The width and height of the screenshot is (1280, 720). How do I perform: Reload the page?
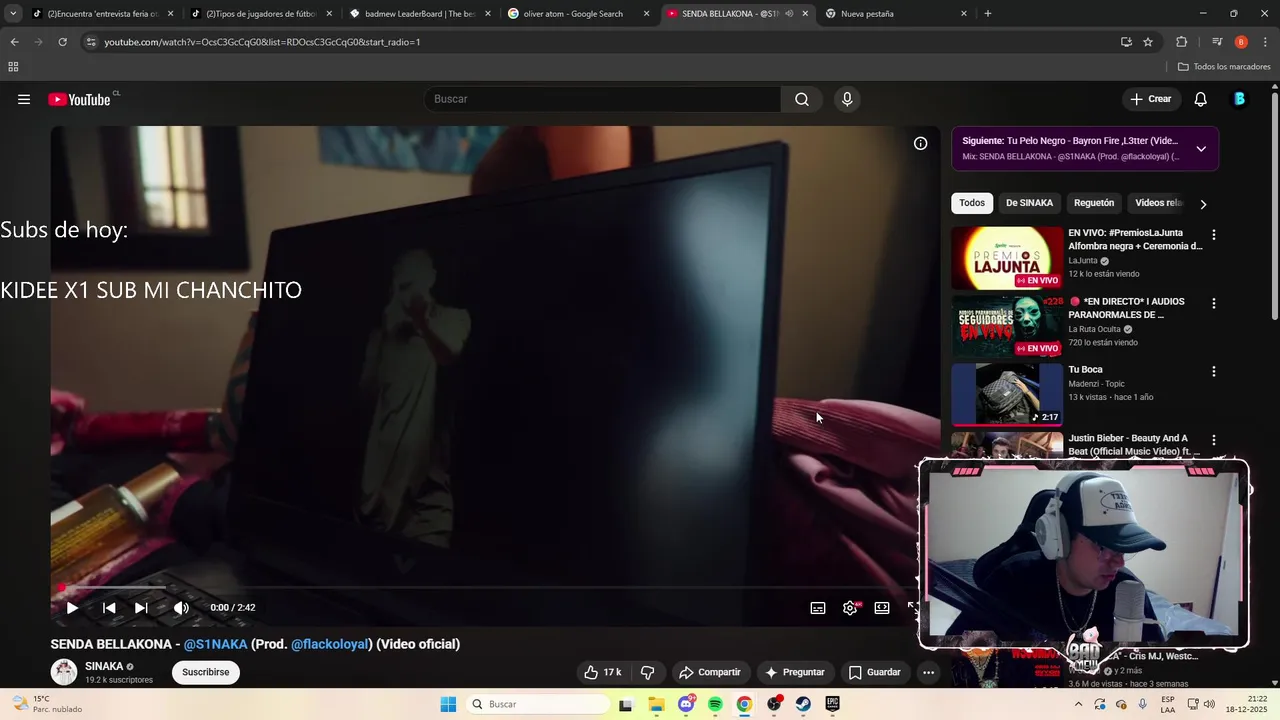[x=62, y=42]
